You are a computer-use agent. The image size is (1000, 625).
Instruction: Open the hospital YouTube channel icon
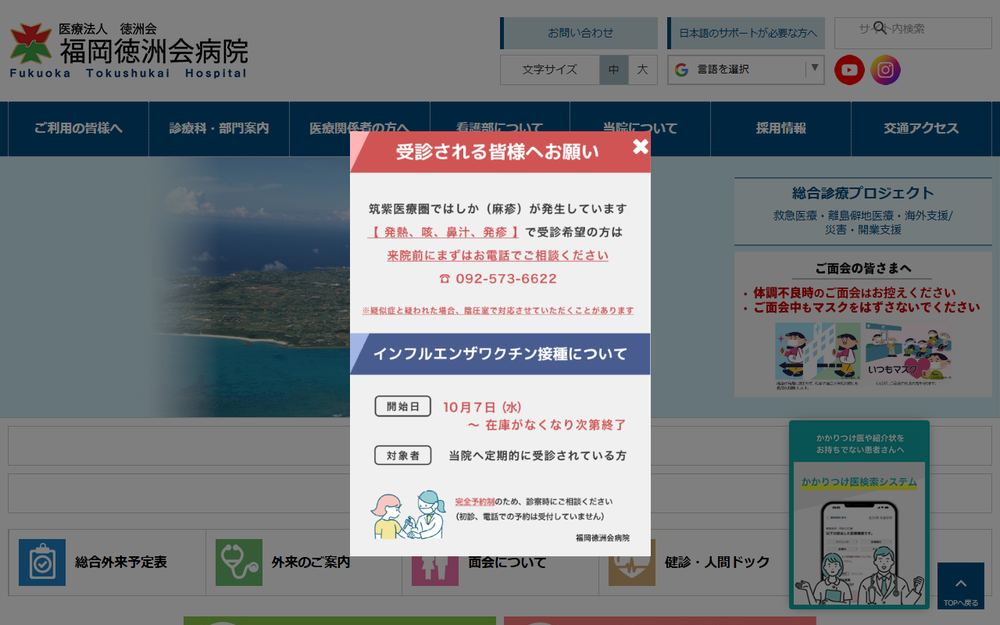pyautogui.click(x=849, y=70)
